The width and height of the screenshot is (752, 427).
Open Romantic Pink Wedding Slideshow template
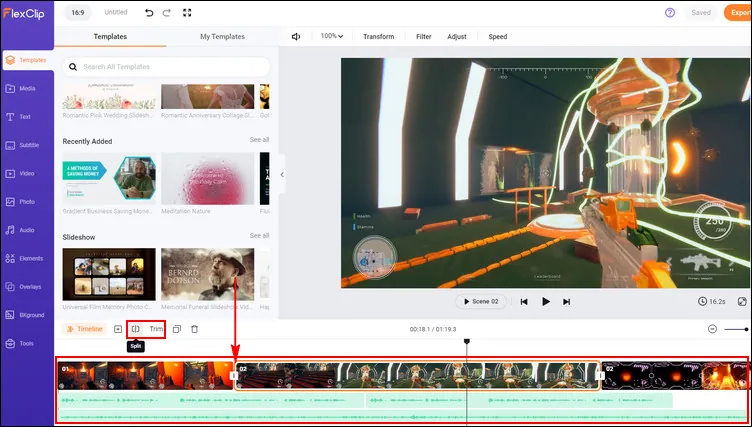[x=109, y=96]
